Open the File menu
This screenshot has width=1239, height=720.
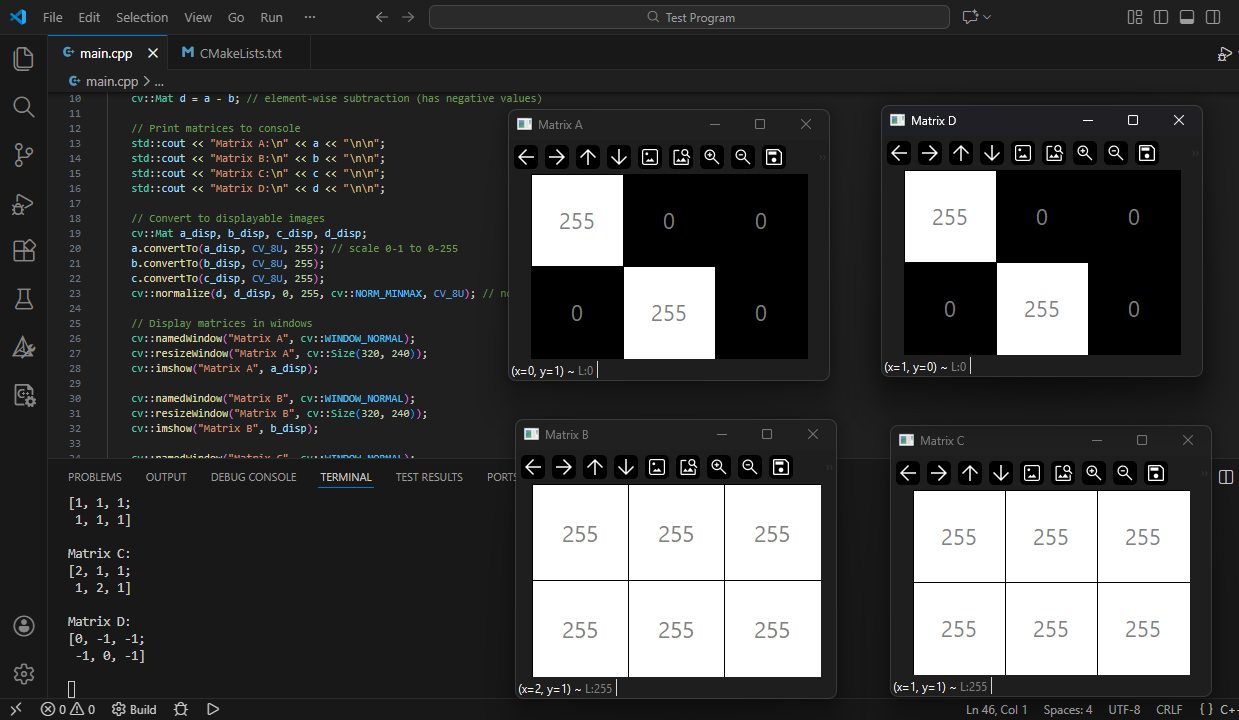[x=53, y=17]
